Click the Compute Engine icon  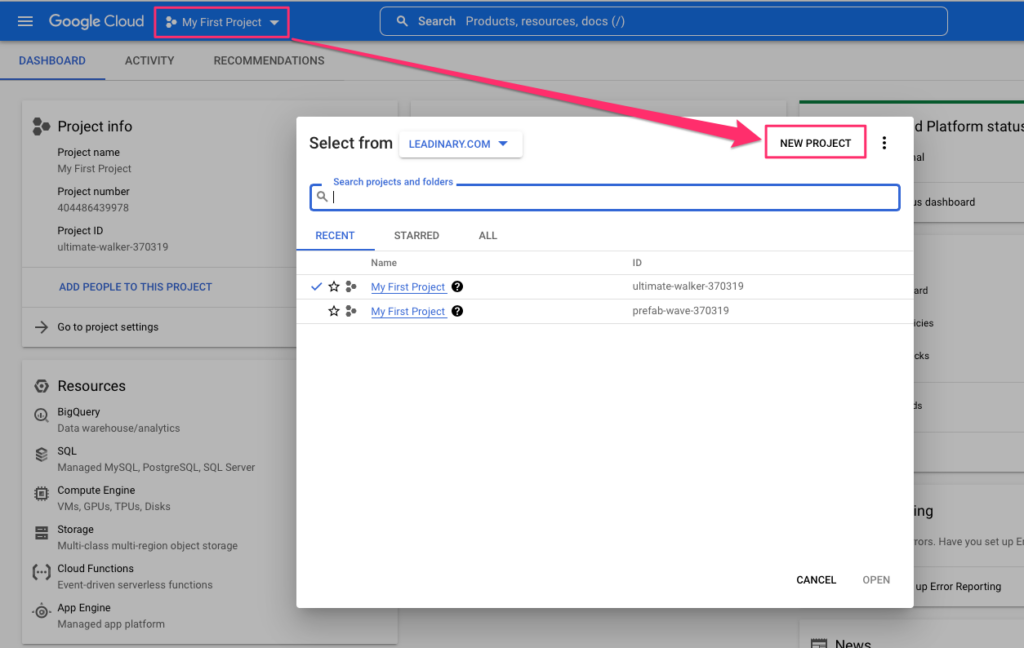pyautogui.click(x=41, y=494)
